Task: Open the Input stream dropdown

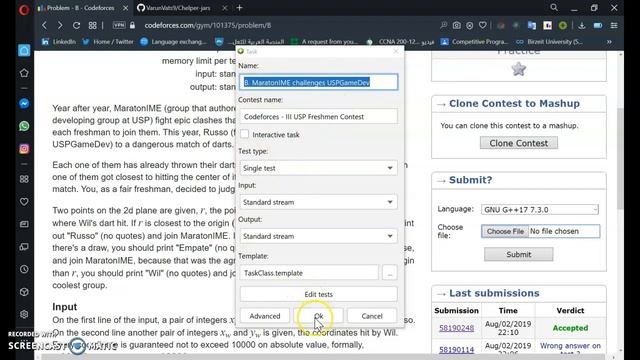Action: coord(318,202)
